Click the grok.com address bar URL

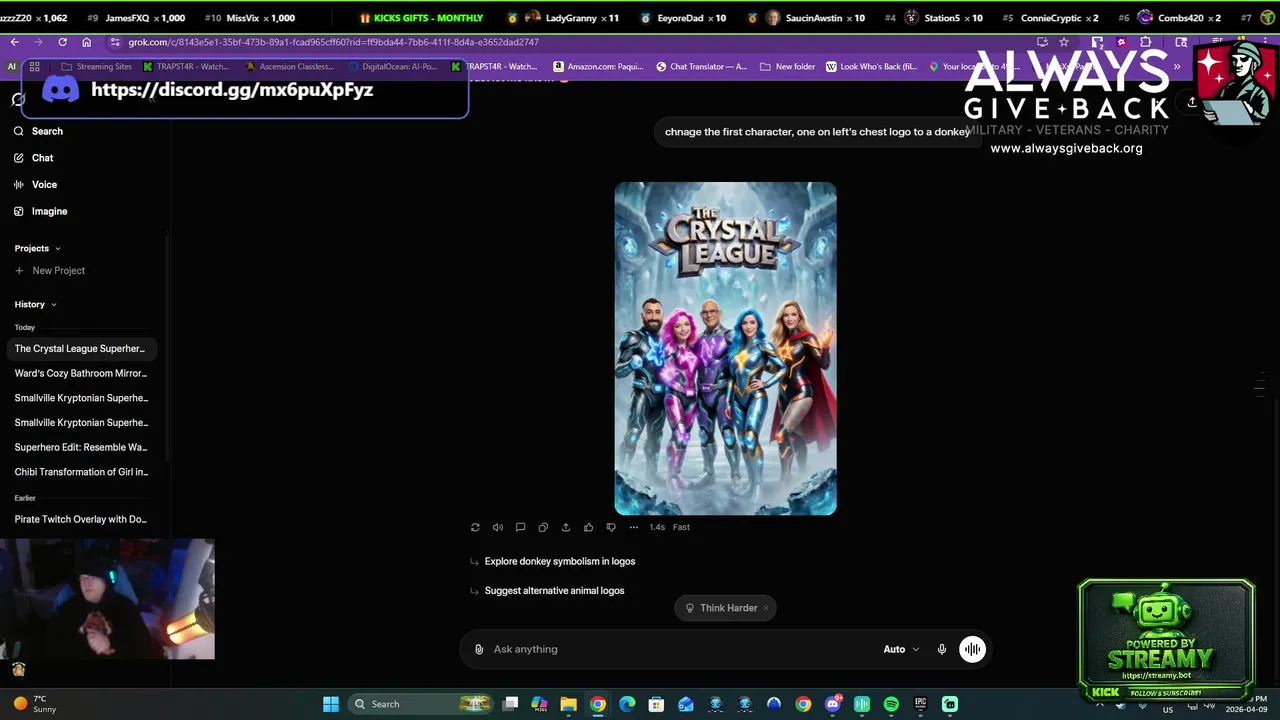coord(333,42)
